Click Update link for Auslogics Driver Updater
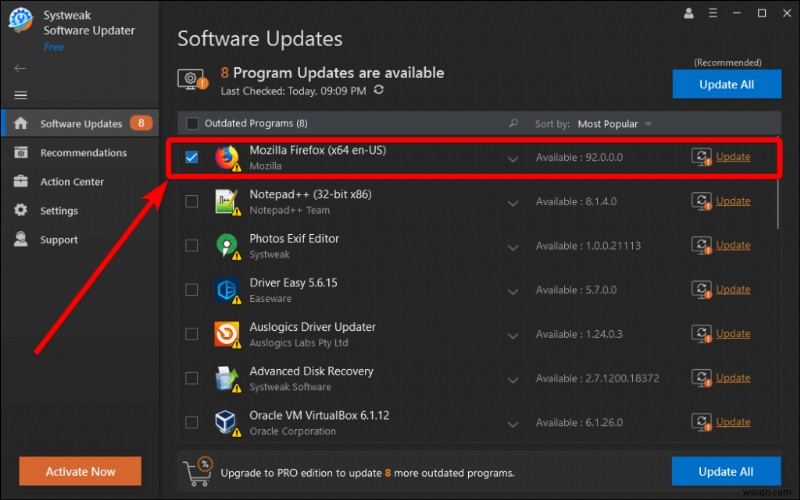The width and height of the screenshot is (800, 500). [733, 334]
